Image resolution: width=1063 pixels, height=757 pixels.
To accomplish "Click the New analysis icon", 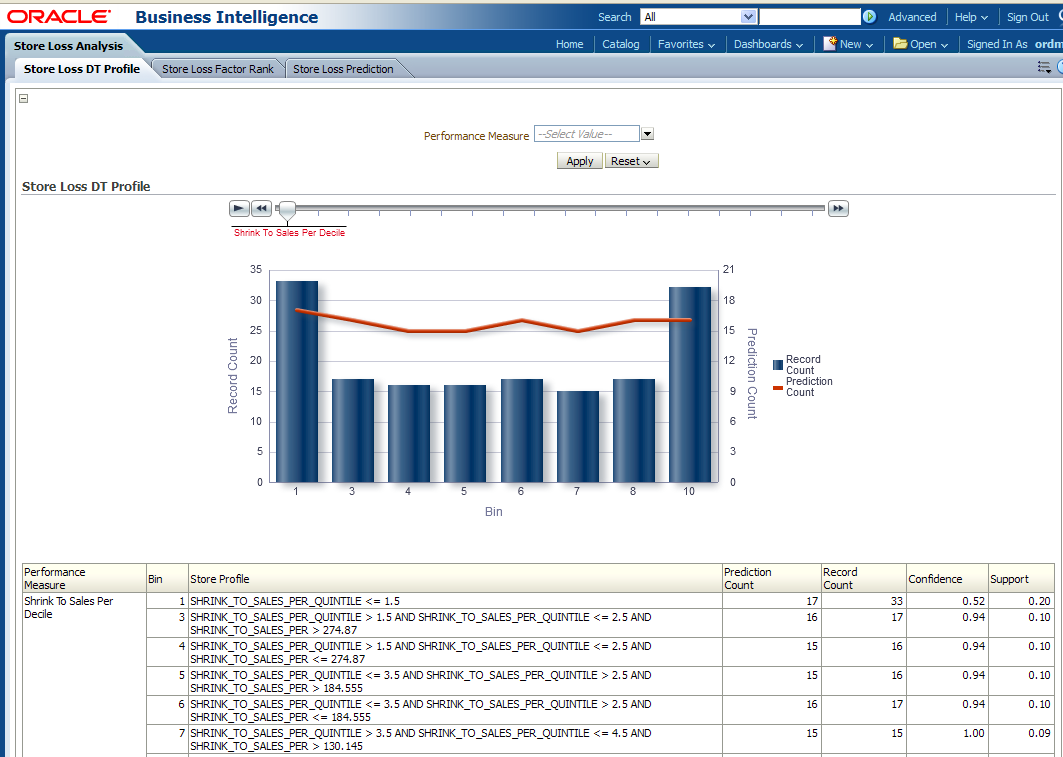I will (830, 44).
